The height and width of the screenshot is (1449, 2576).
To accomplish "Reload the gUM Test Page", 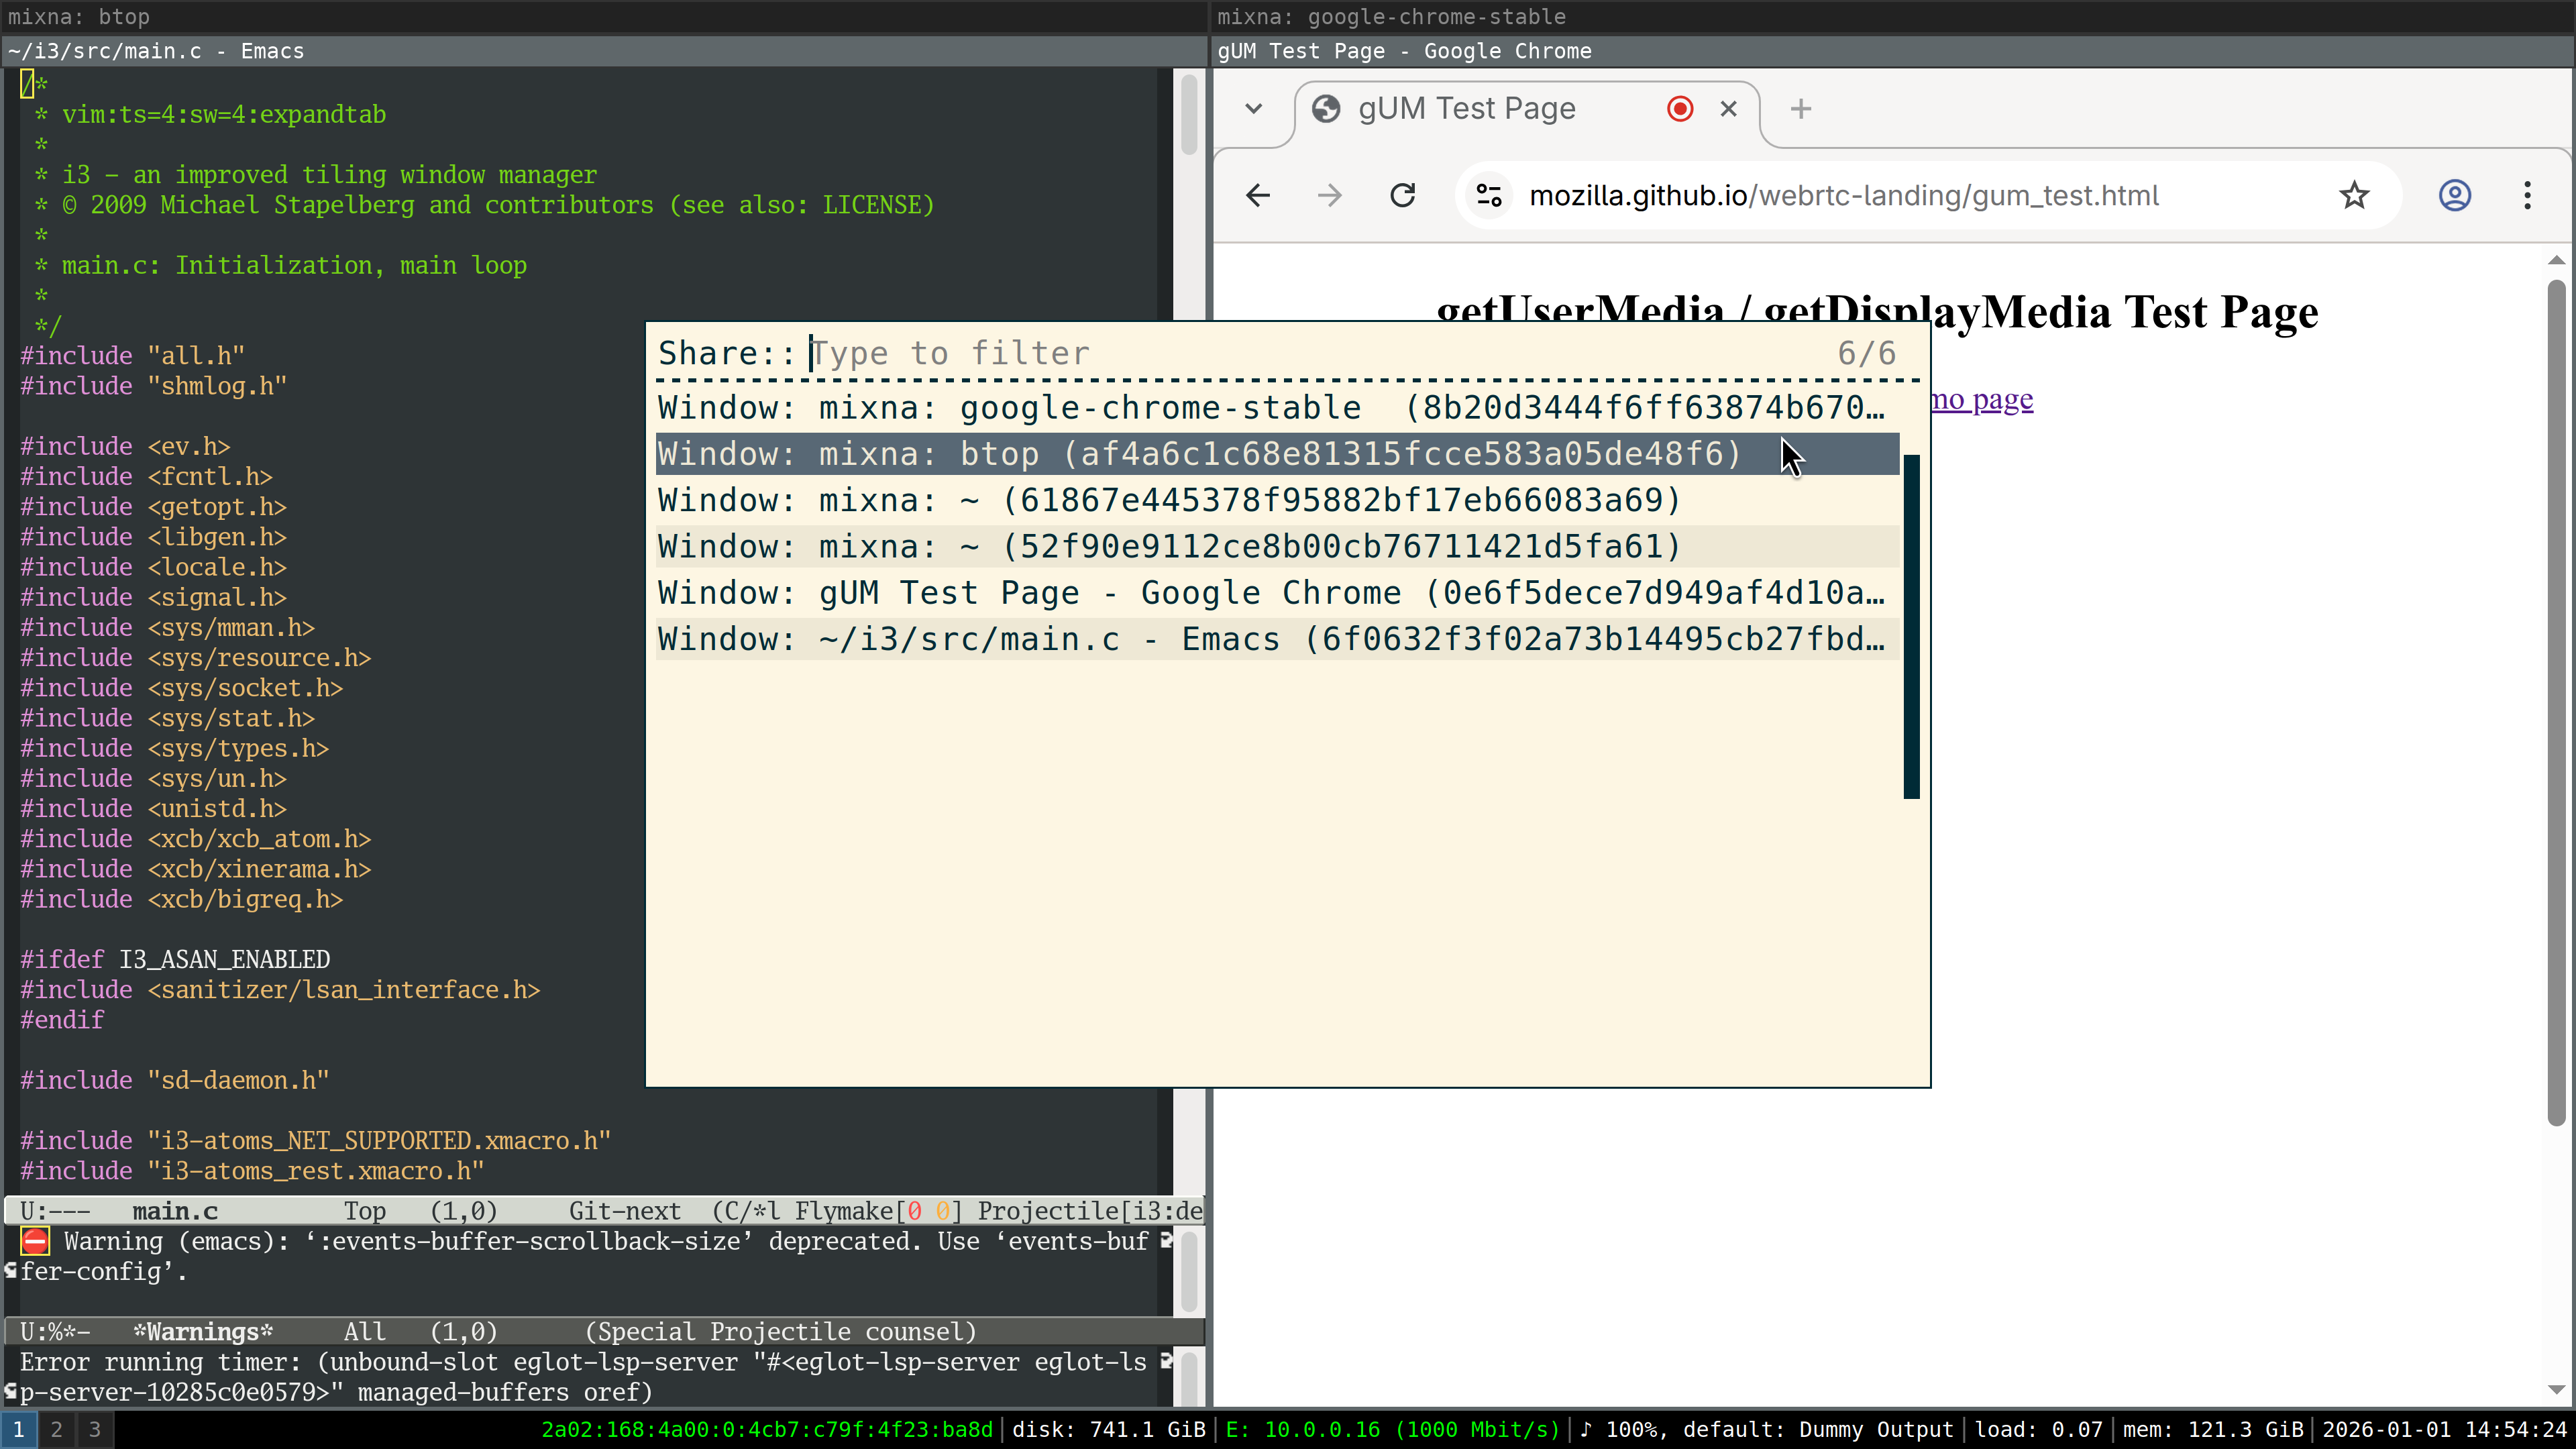I will click(x=1403, y=195).
